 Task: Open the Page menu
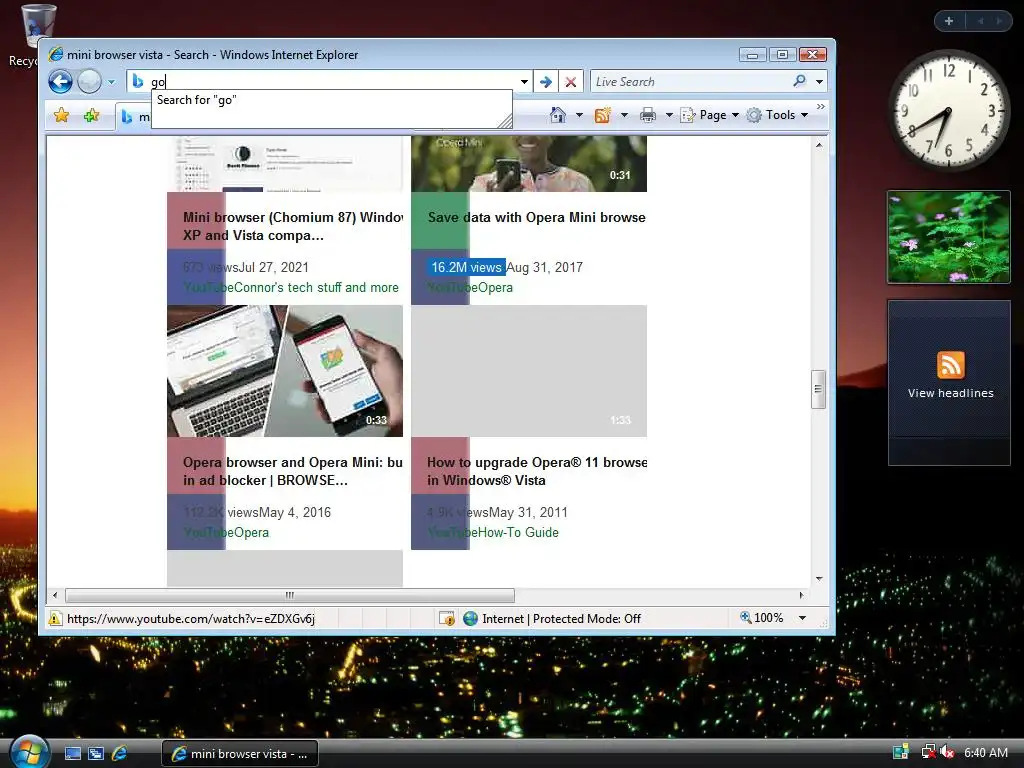point(710,115)
